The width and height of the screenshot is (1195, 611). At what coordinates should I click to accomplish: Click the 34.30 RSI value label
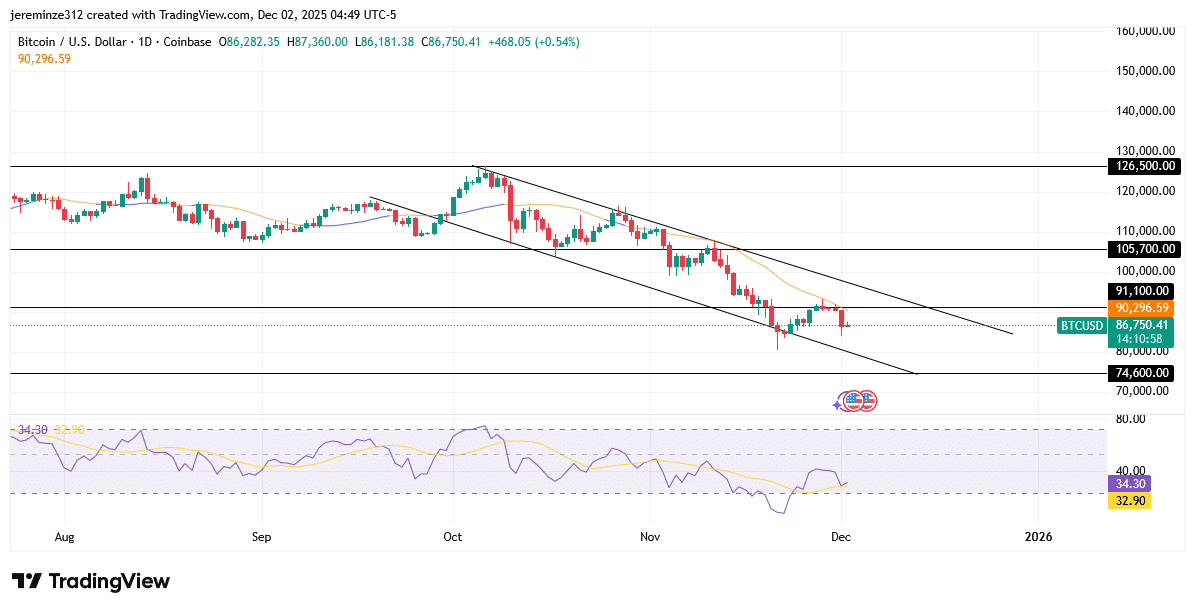1129,484
